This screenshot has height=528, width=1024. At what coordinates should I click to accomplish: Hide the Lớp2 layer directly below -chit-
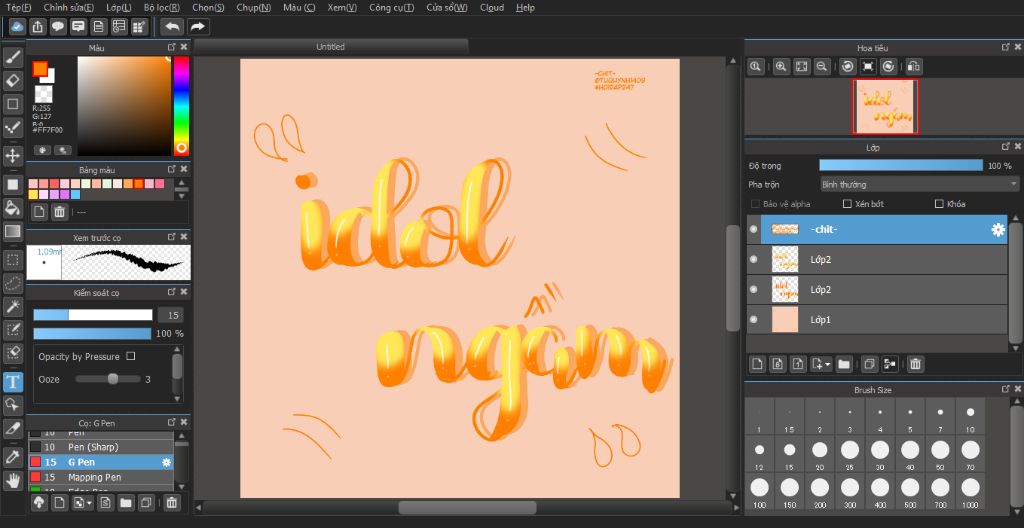coord(754,259)
